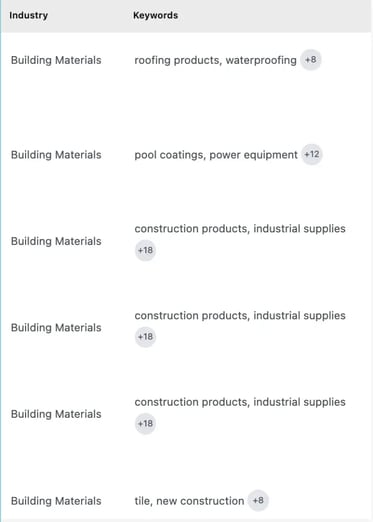The width and height of the screenshot is (373, 522).
Task: Expand the +8 badge beside roofing products keywords
Action: coord(311,60)
